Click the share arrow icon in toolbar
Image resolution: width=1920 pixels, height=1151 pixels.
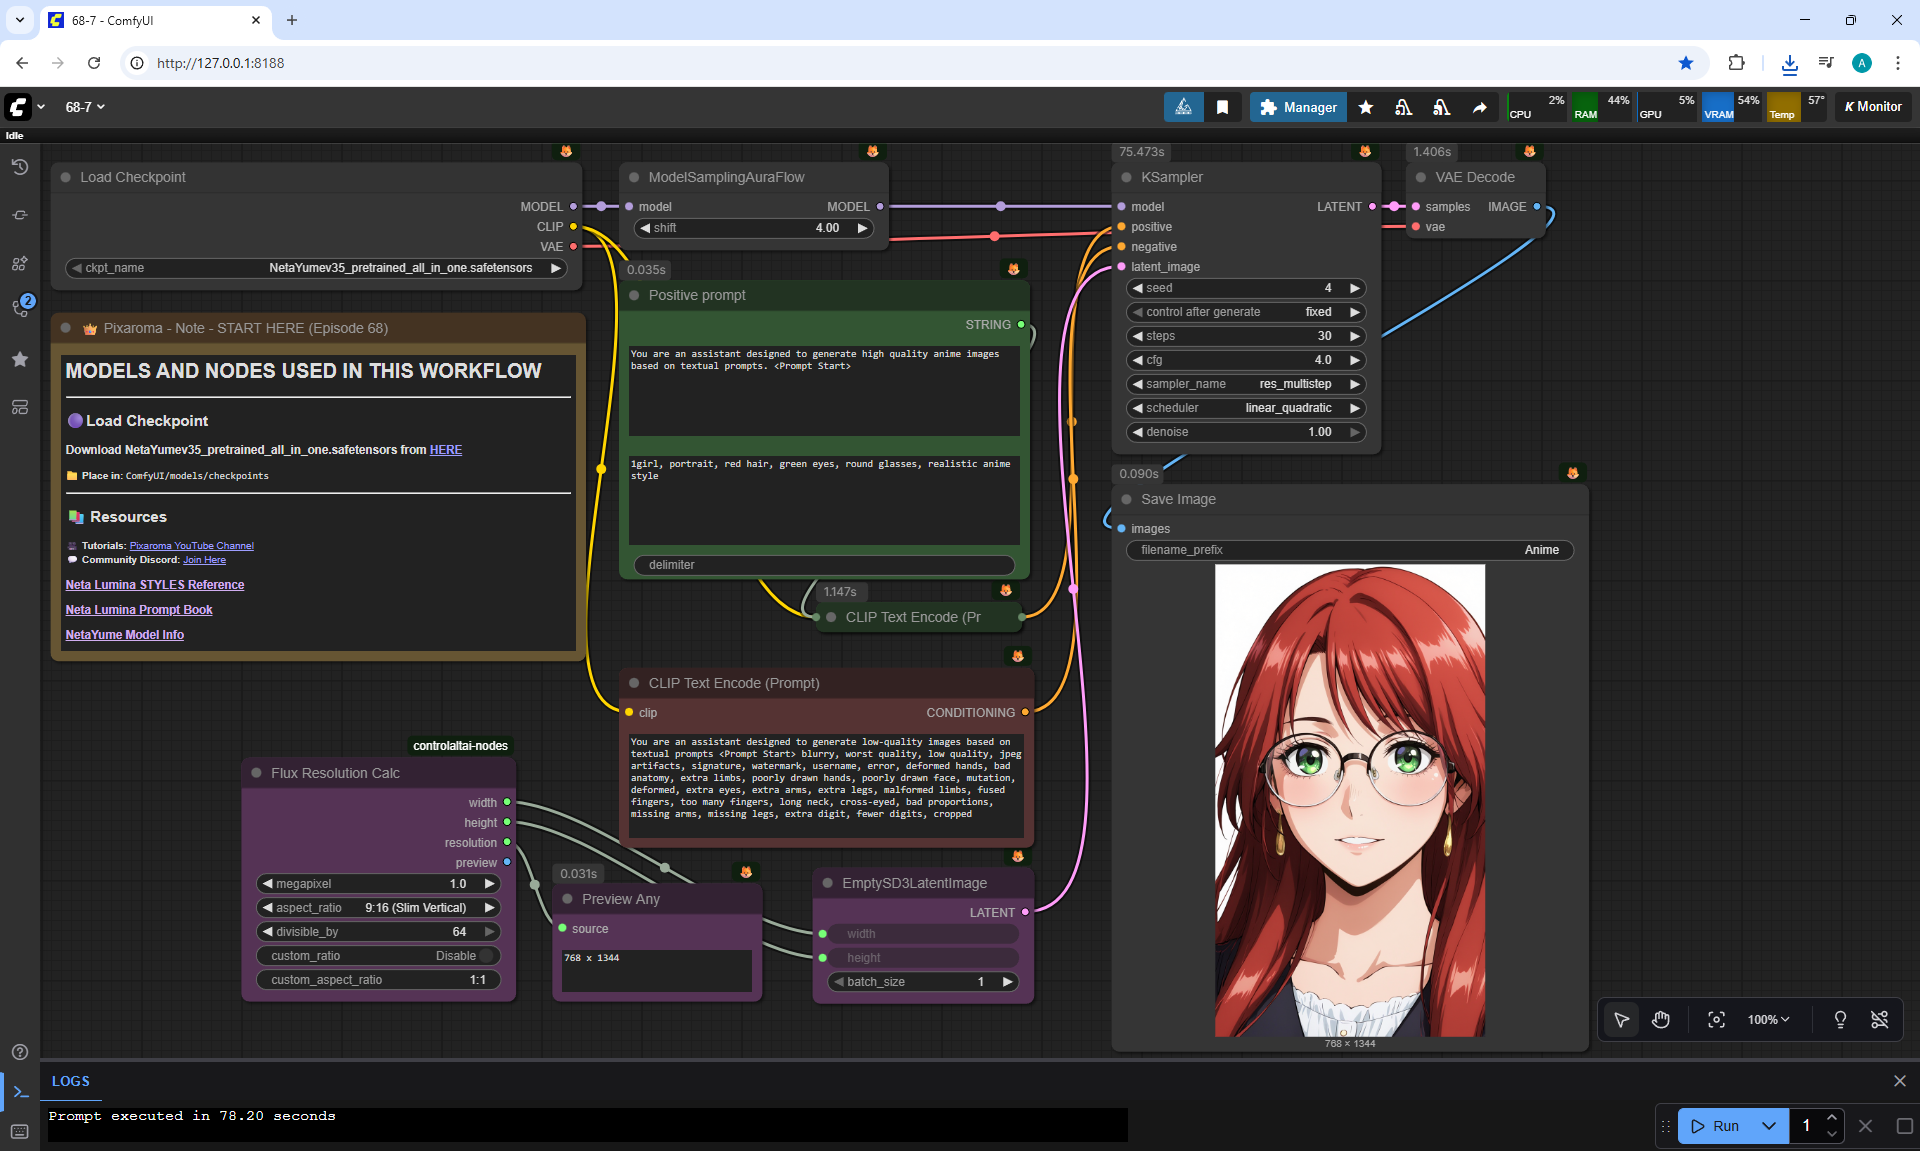pyautogui.click(x=1479, y=107)
